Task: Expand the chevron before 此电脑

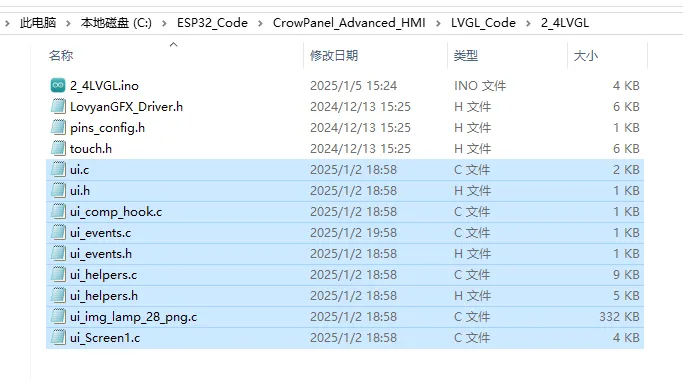Action: 7,23
